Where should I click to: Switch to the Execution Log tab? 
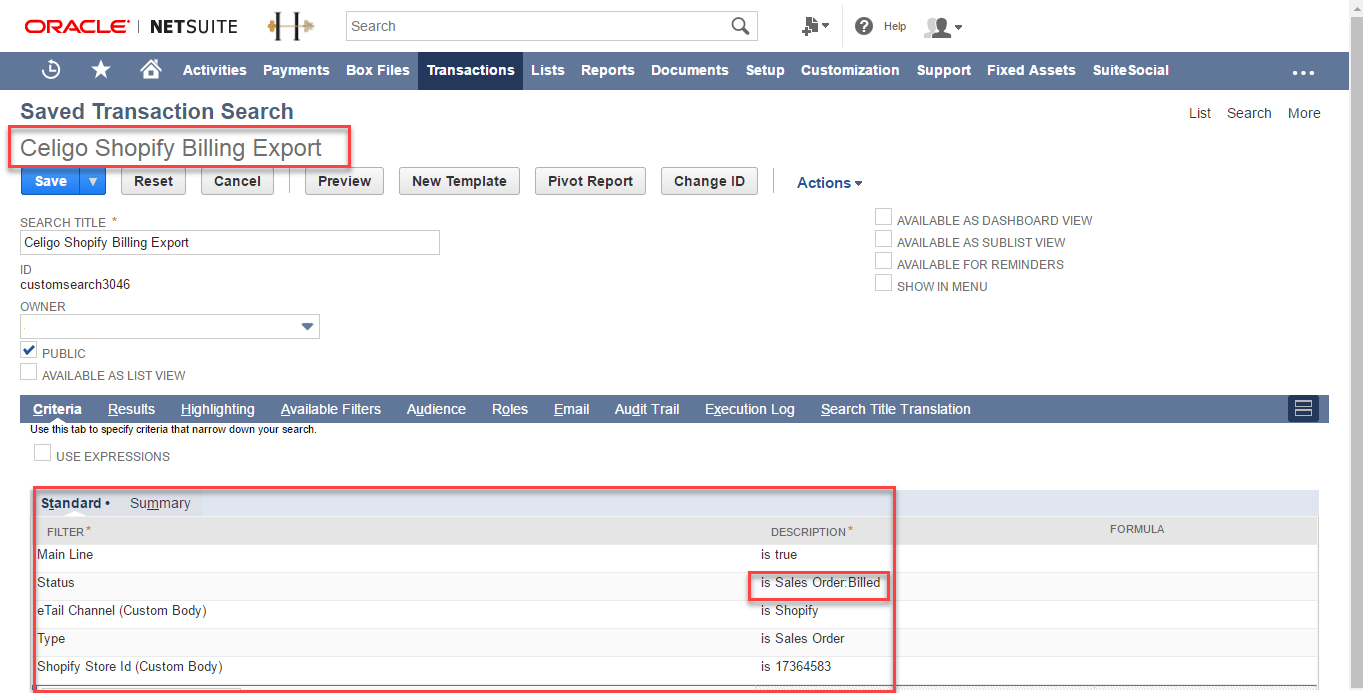click(x=750, y=409)
